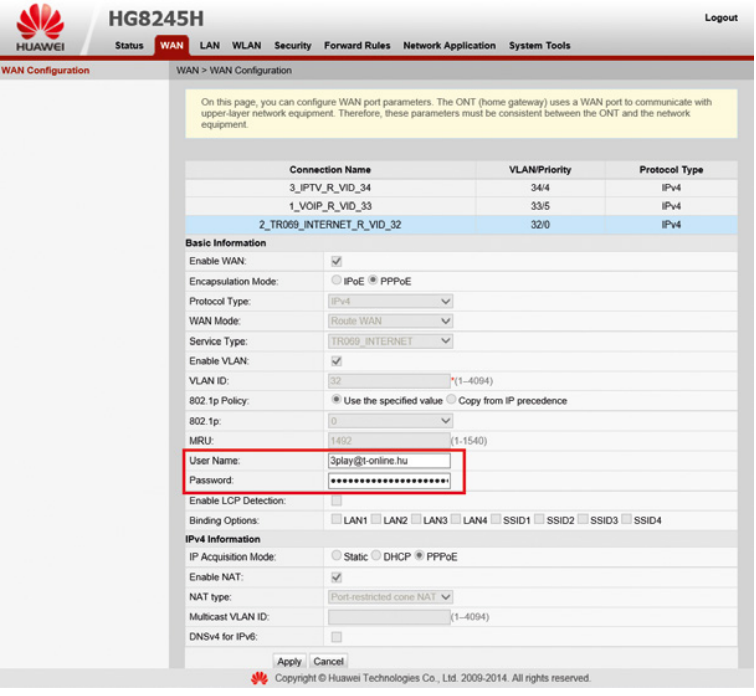Viewport: 756px width, 696px height.
Task: Open the Protocol Type dropdown
Action: (x=390, y=301)
